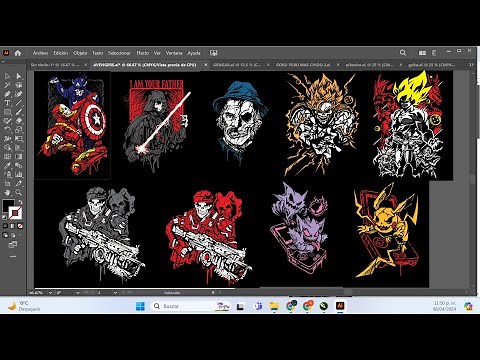Click the Share document icon after Ayuda
Image resolution: width=480 pixels, height=360 pixels.
(x=213, y=53)
